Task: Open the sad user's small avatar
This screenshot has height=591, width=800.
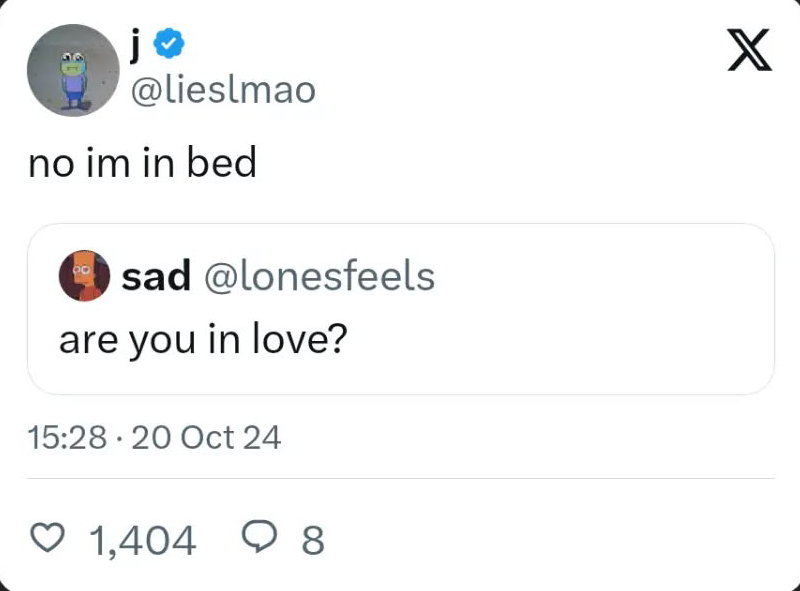Action: pos(85,276)
